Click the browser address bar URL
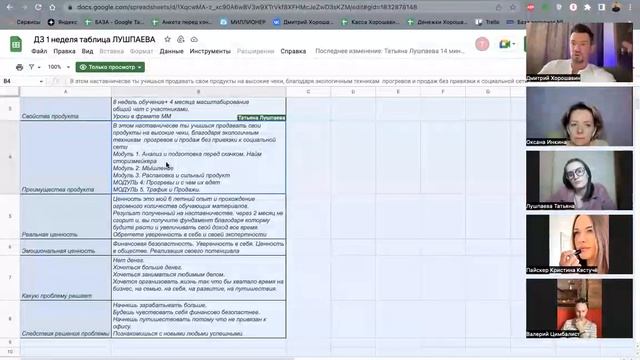 [x=246, y=7]
